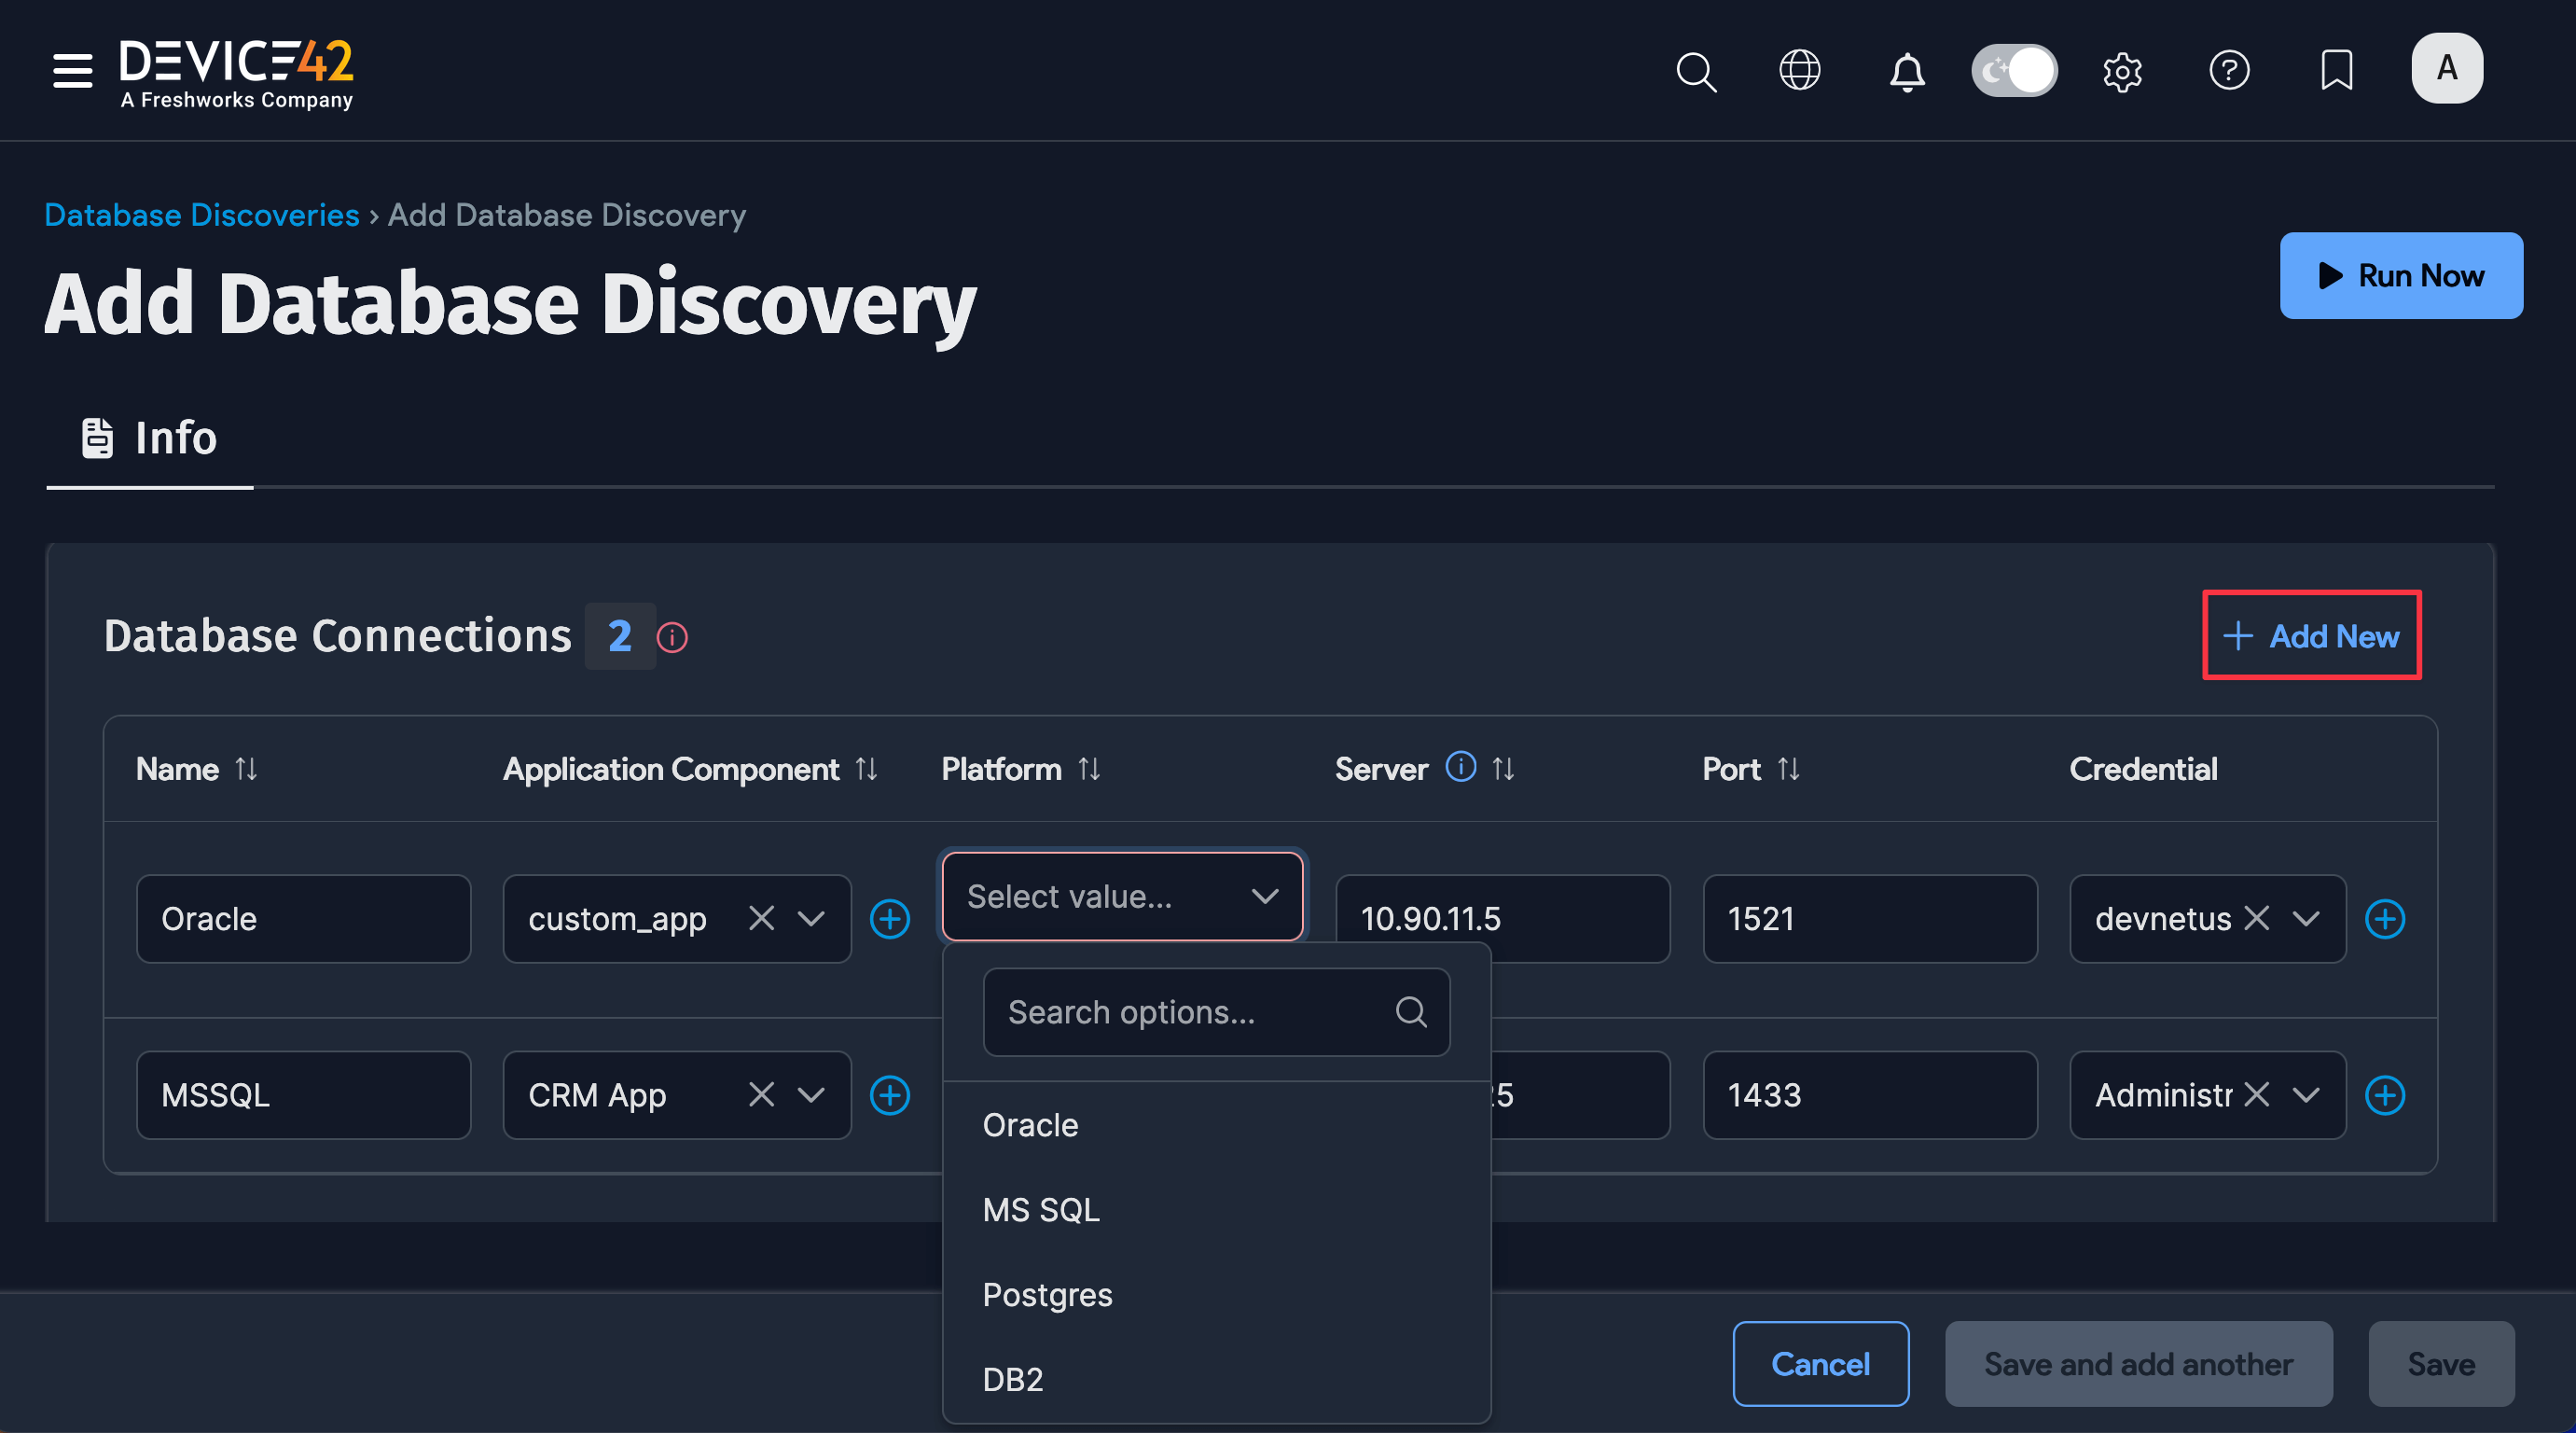Click the help question mark icon
The image size is (2576, 1433).
point(2230,71)
